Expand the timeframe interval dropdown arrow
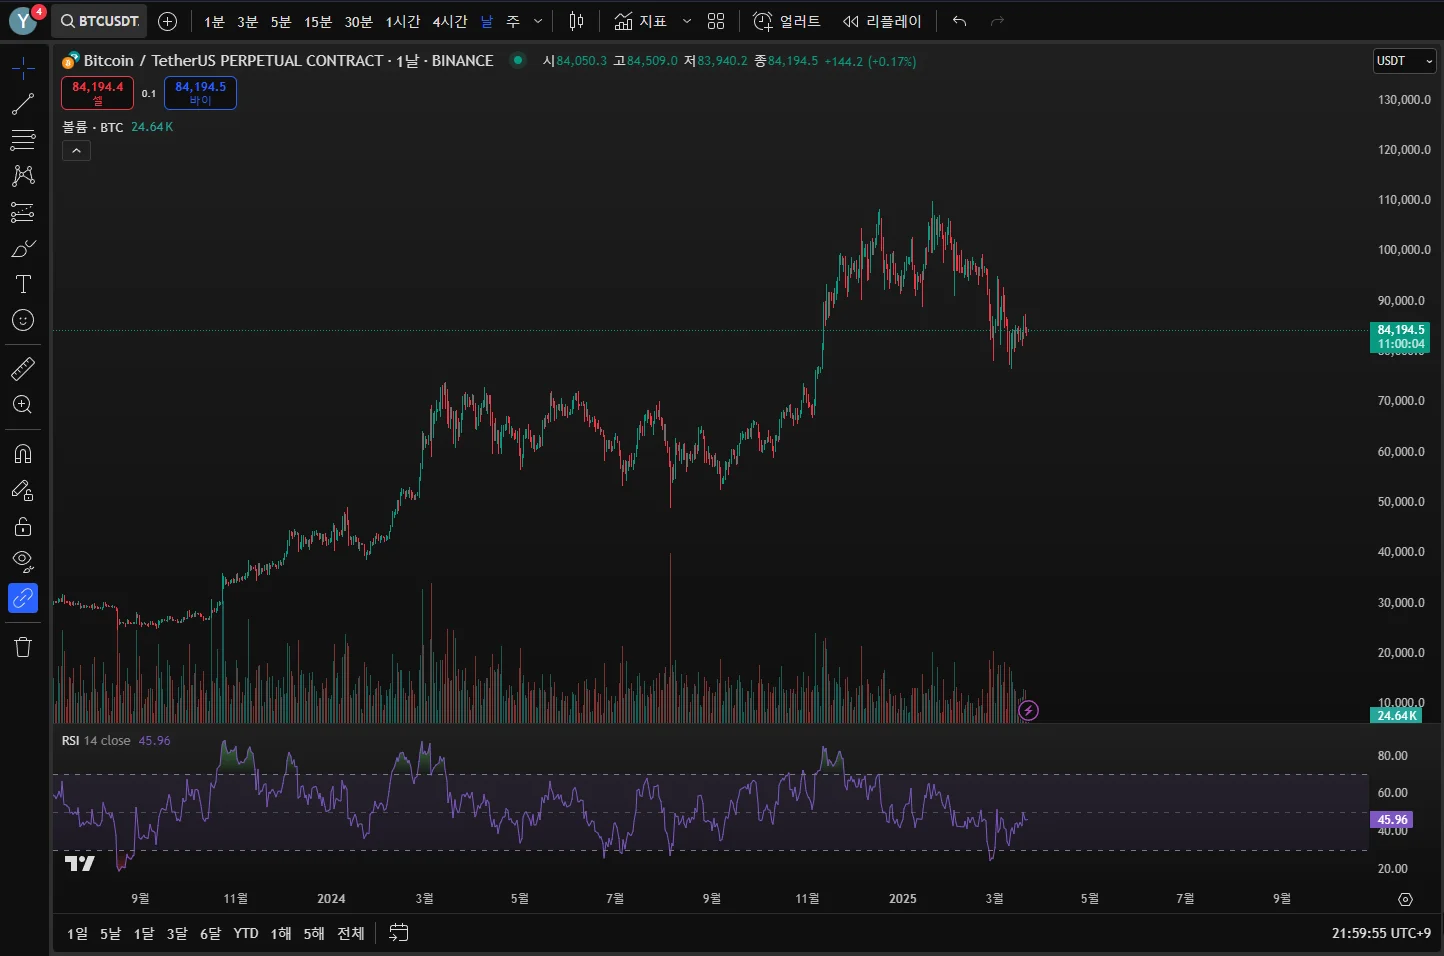Image resolution: width=1444 pixels, height=956 pixels. point(538,21)
